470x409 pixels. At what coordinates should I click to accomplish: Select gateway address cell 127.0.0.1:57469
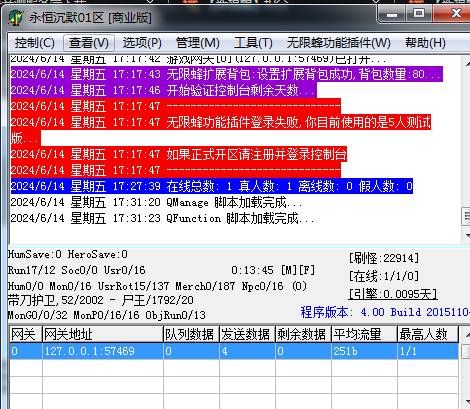(x=103, y=351)
